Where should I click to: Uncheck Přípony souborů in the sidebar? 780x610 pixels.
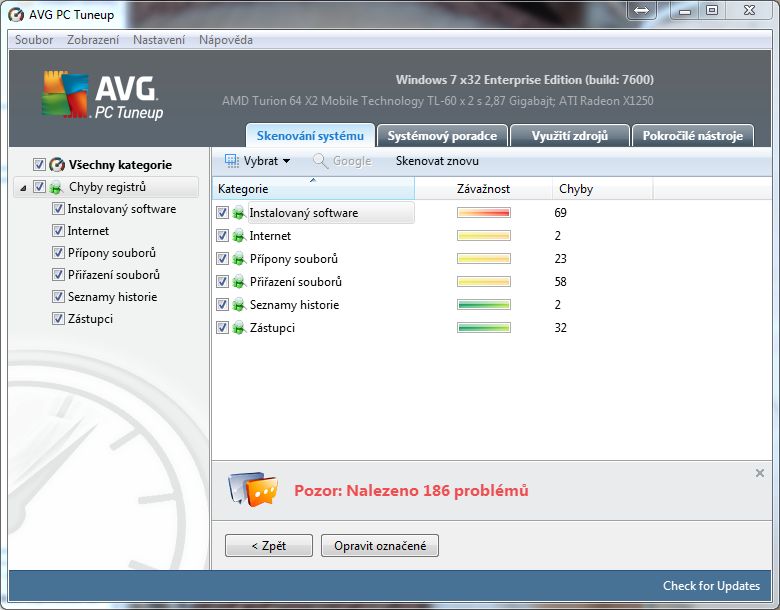(58, 252)
